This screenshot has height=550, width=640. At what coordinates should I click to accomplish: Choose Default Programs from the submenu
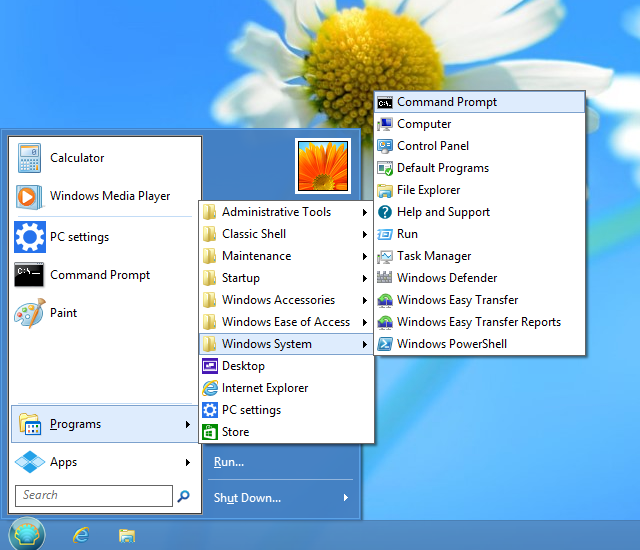(x=442, y=168)
